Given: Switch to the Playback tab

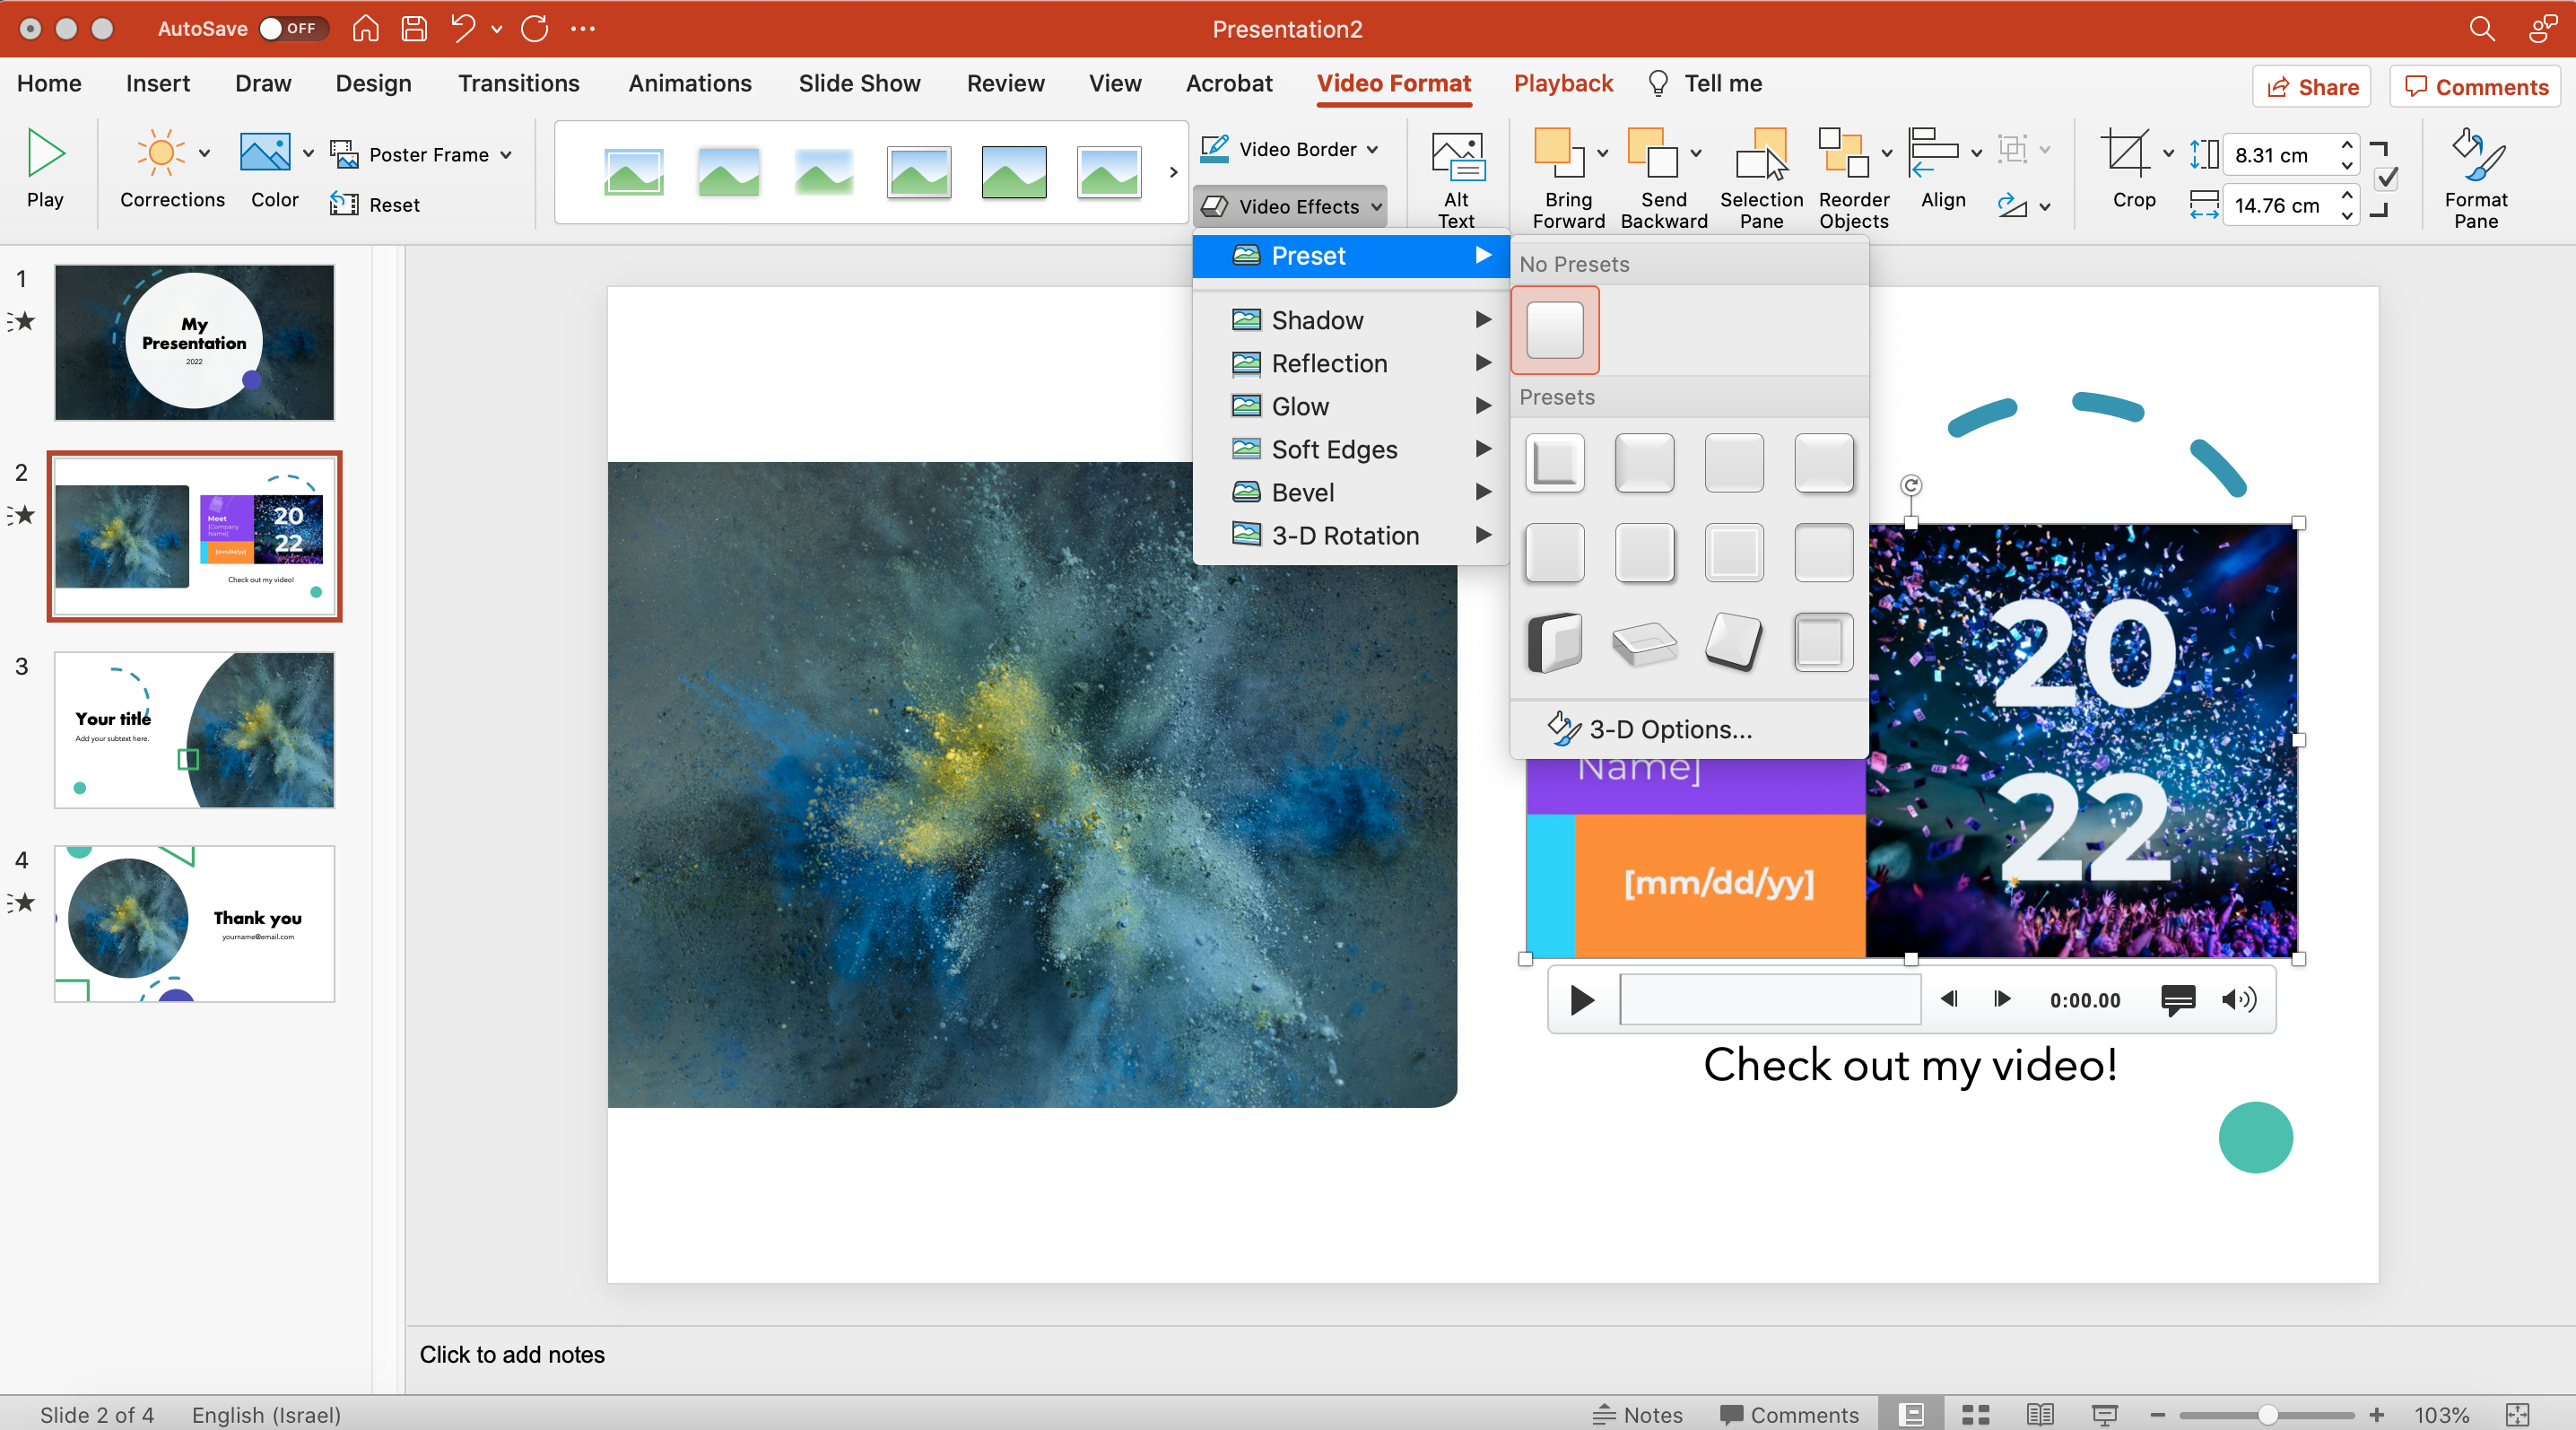Looking at the screenshot, I should coord(1562,83).
